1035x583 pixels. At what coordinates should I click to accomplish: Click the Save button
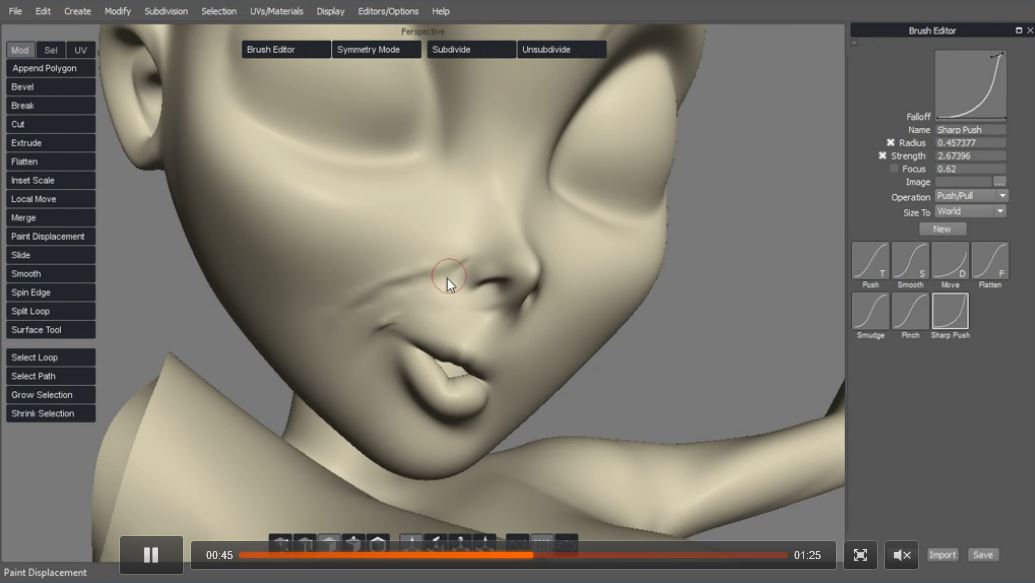982,555
